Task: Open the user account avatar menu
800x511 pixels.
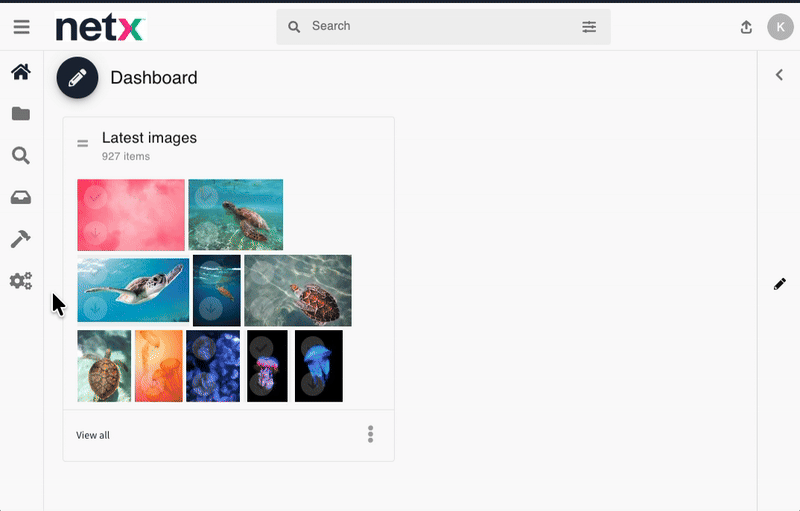Action: (780, 27)
